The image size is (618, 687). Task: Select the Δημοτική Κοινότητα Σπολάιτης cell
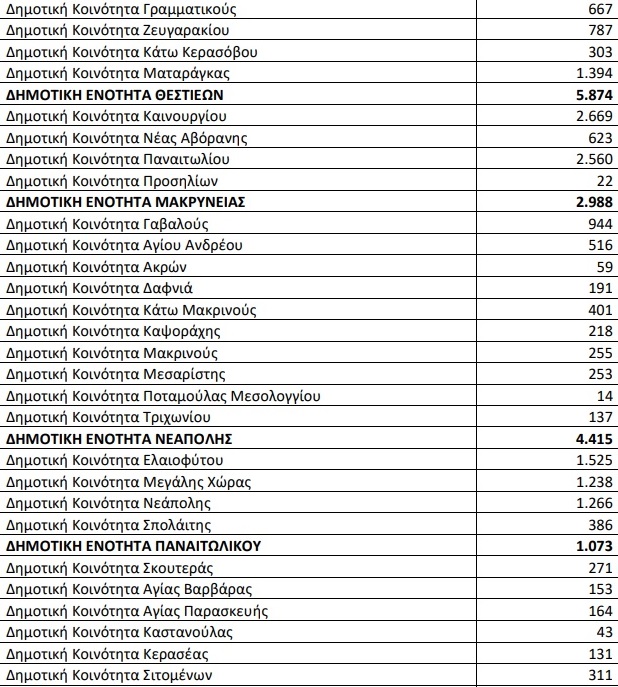pos(109,525)
